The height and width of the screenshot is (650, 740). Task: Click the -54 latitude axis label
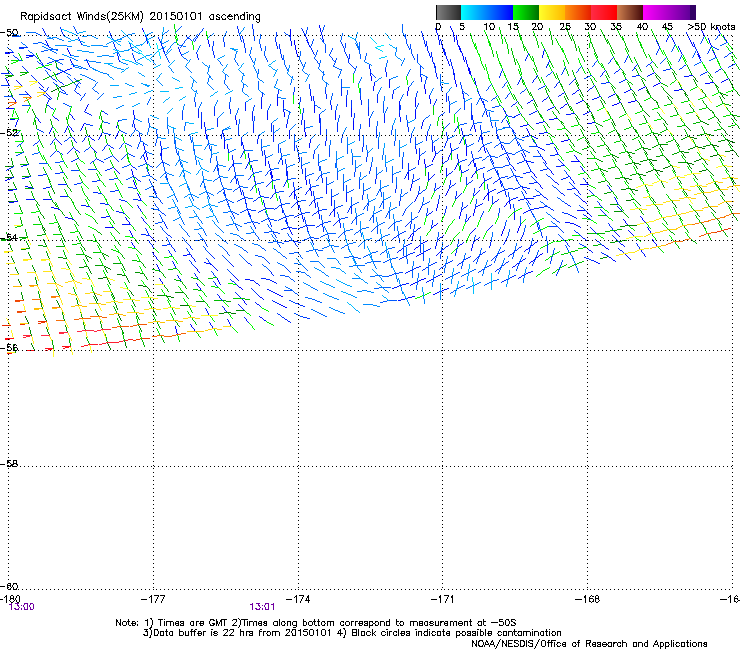[x=9, y=237]
